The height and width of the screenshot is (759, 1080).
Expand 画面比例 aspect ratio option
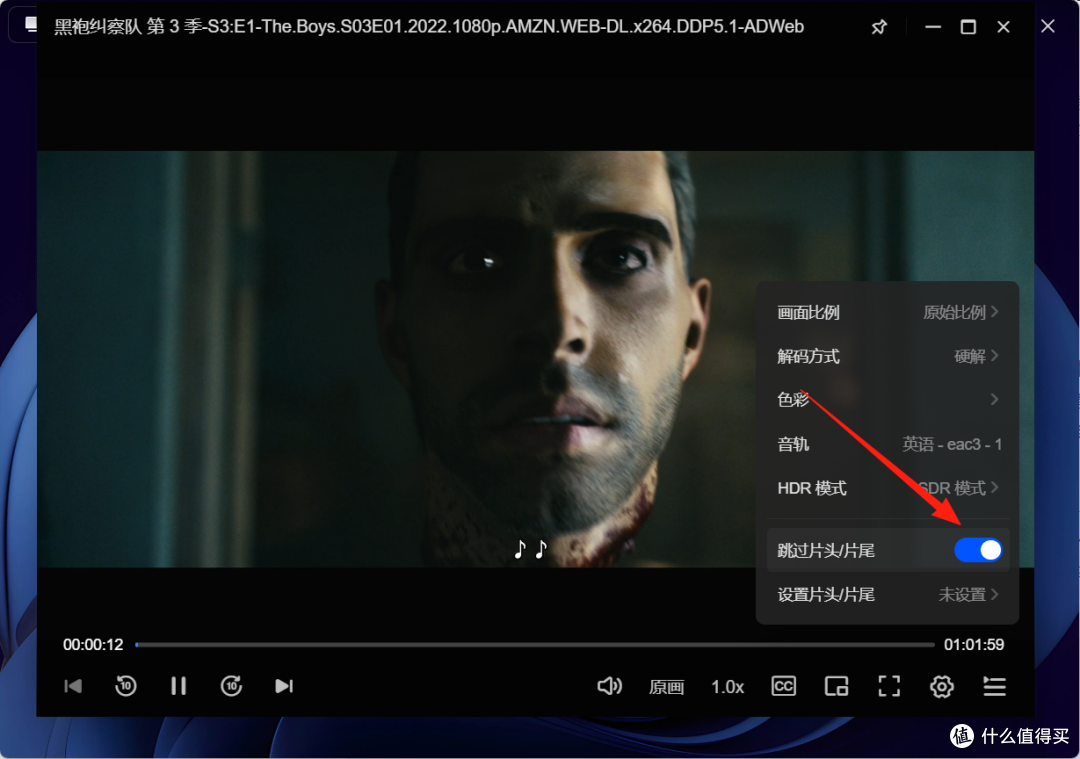(888, 312)
